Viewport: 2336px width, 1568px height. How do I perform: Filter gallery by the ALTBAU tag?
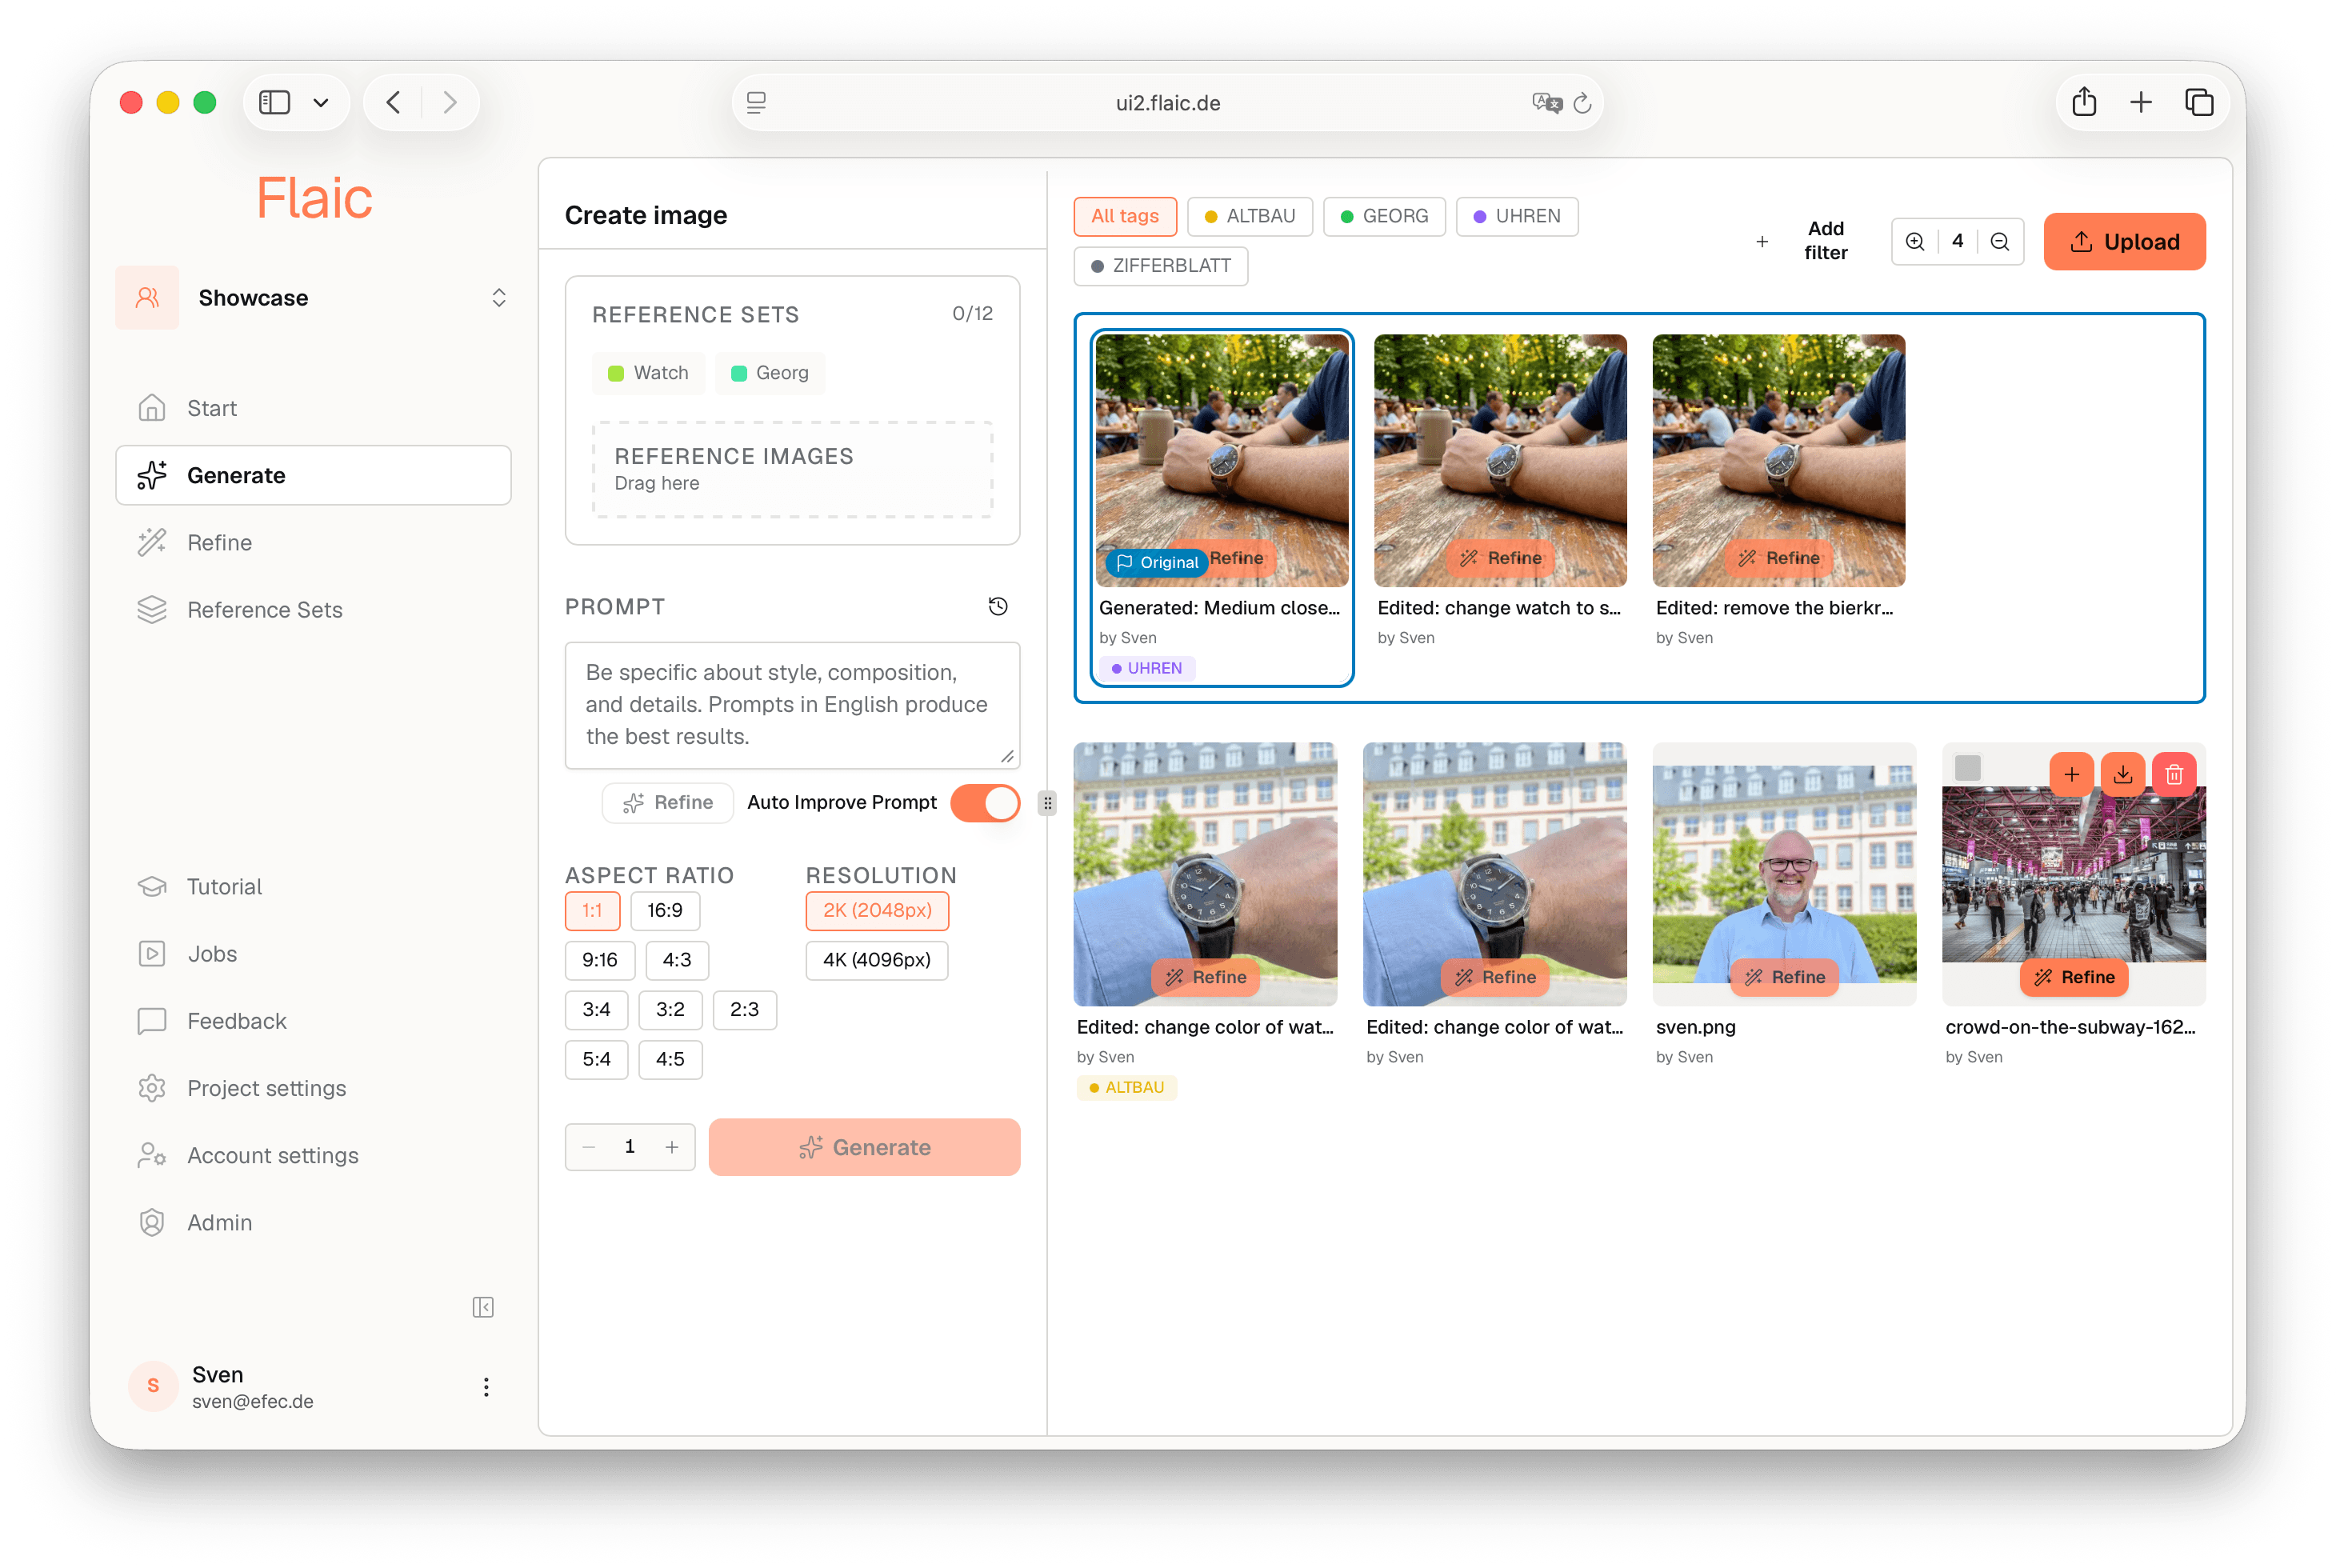tap(1250, 216)
